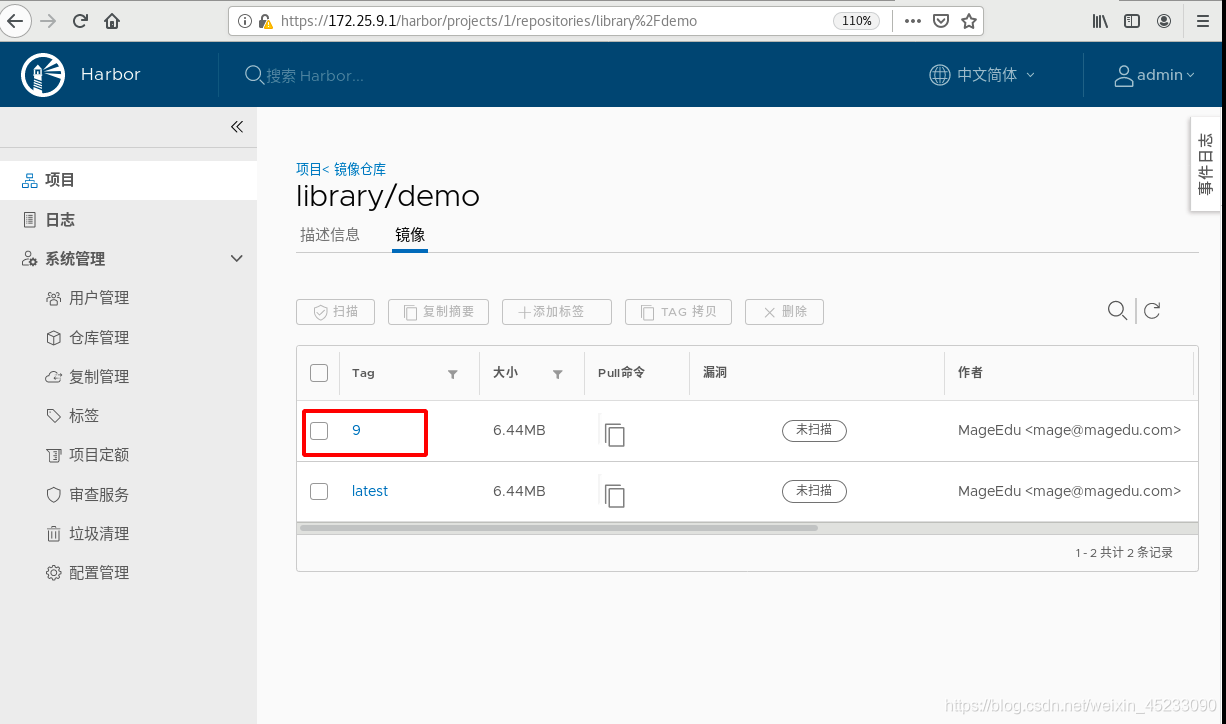Click the 复制摘要 button
Screen dimensions: 1226x724
point(438,312)
